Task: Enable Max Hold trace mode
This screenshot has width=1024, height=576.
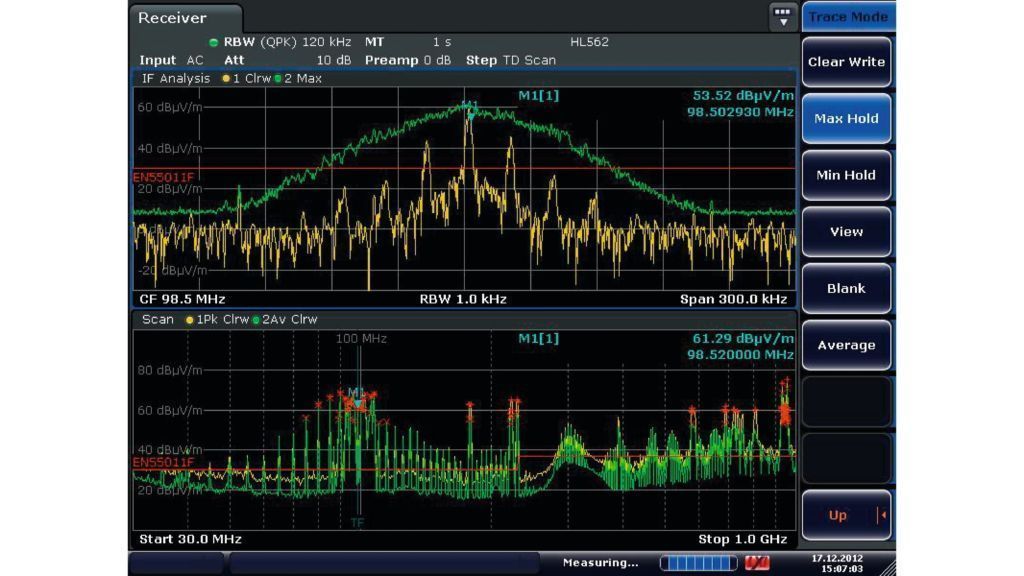Action: 846,118
